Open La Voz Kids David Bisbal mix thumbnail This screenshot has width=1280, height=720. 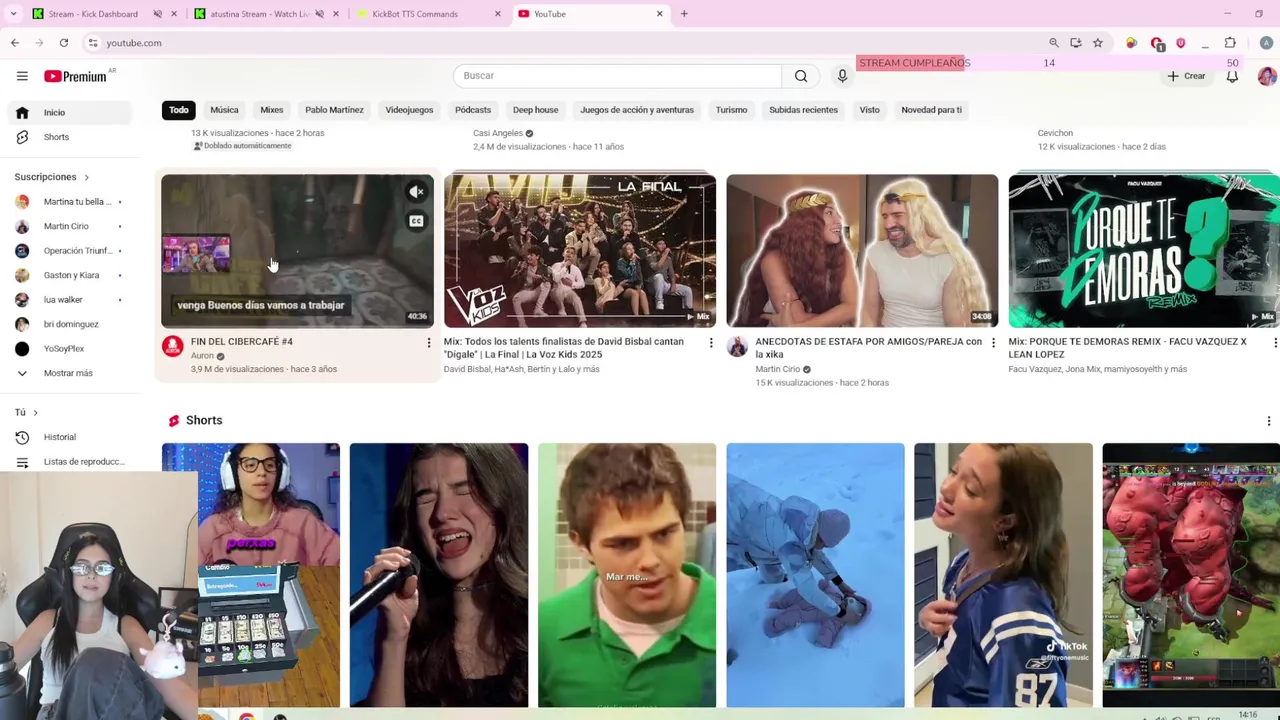(580, 251)
